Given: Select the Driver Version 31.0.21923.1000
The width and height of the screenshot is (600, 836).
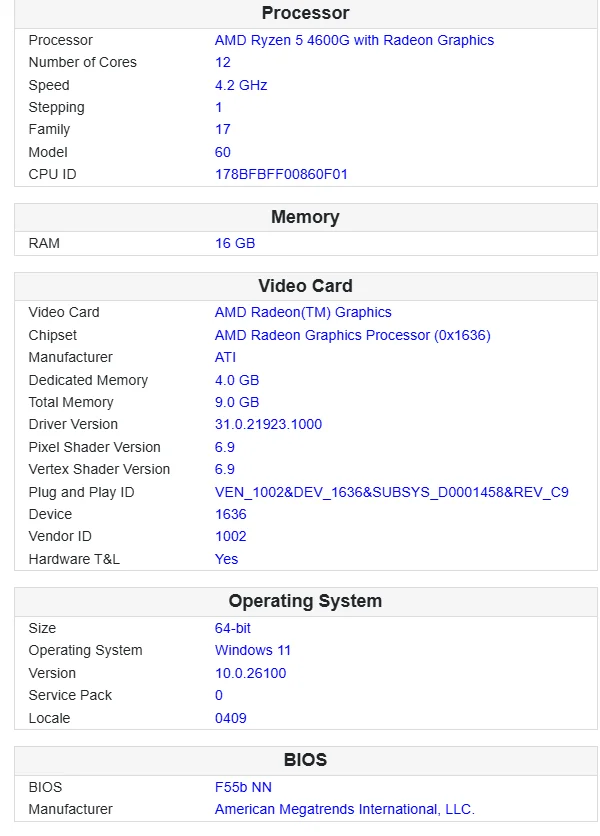Looking at the screenshot, I should [x=268, y=424].
